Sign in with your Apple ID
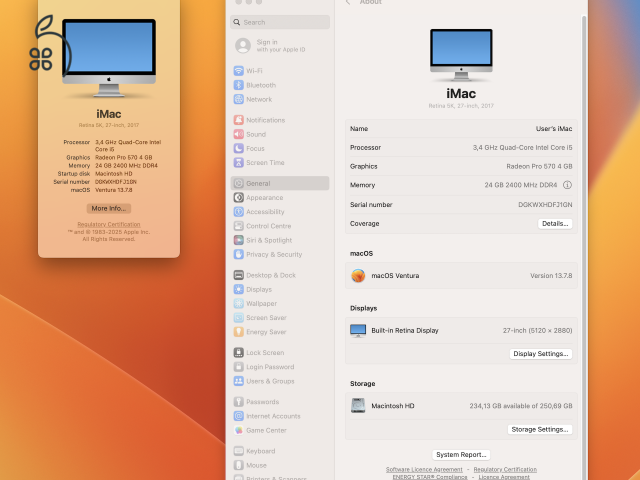 pyautogui.click(x=270, y=46)
